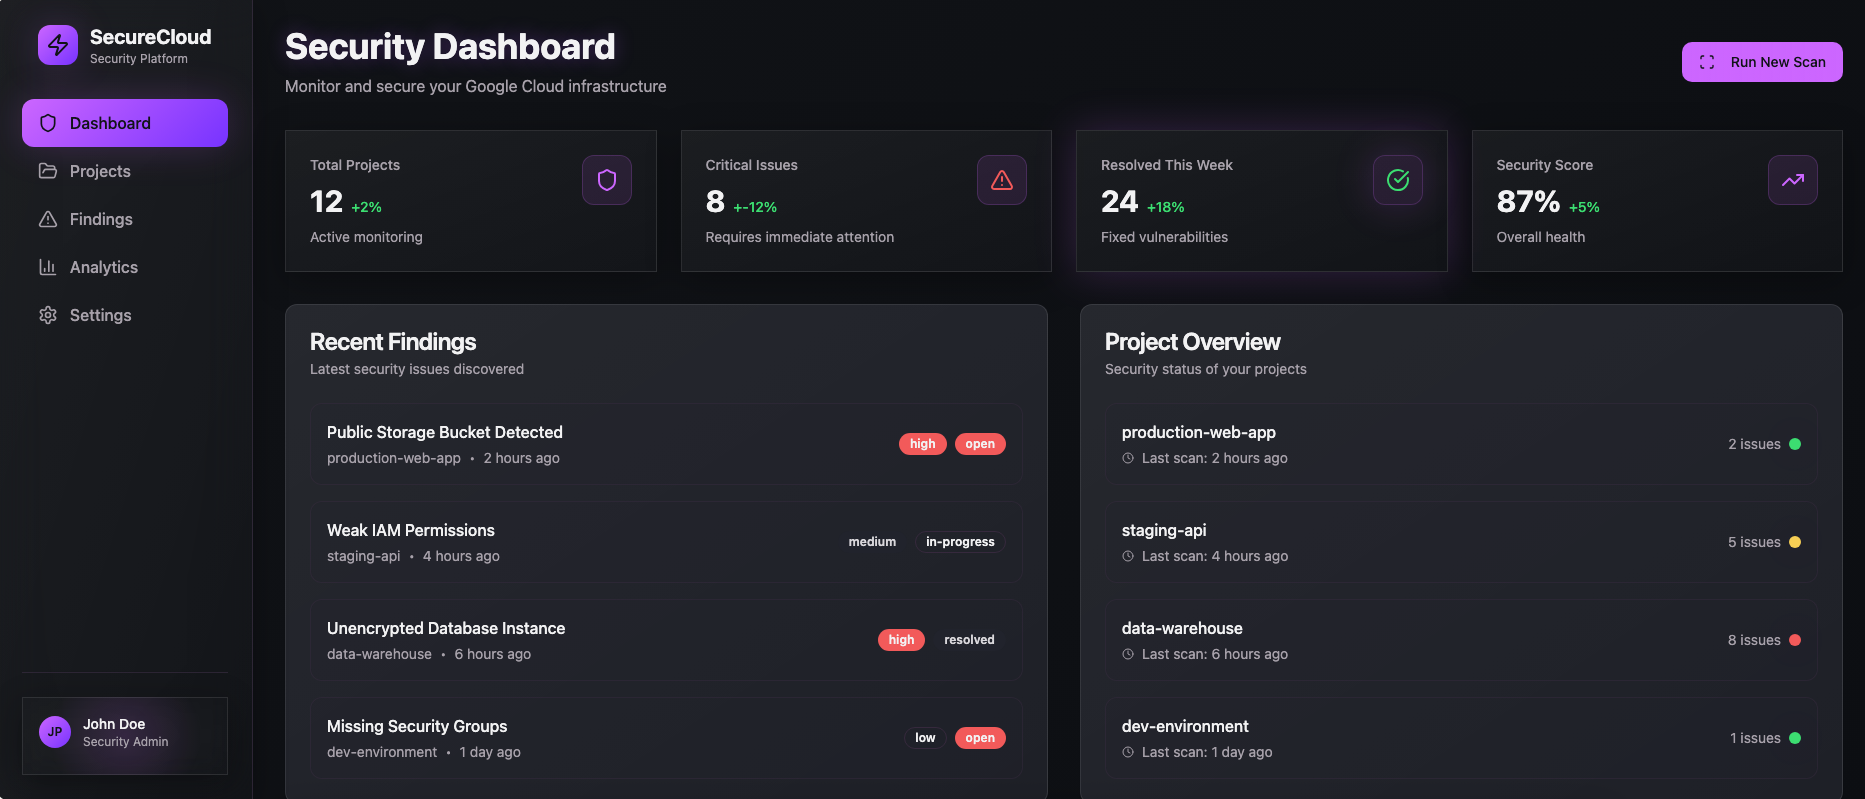The height and width of the screenshot is (799, 1865).
Task: Click the Settings gear icon in sidebar
Action: [x=48, y=315]
